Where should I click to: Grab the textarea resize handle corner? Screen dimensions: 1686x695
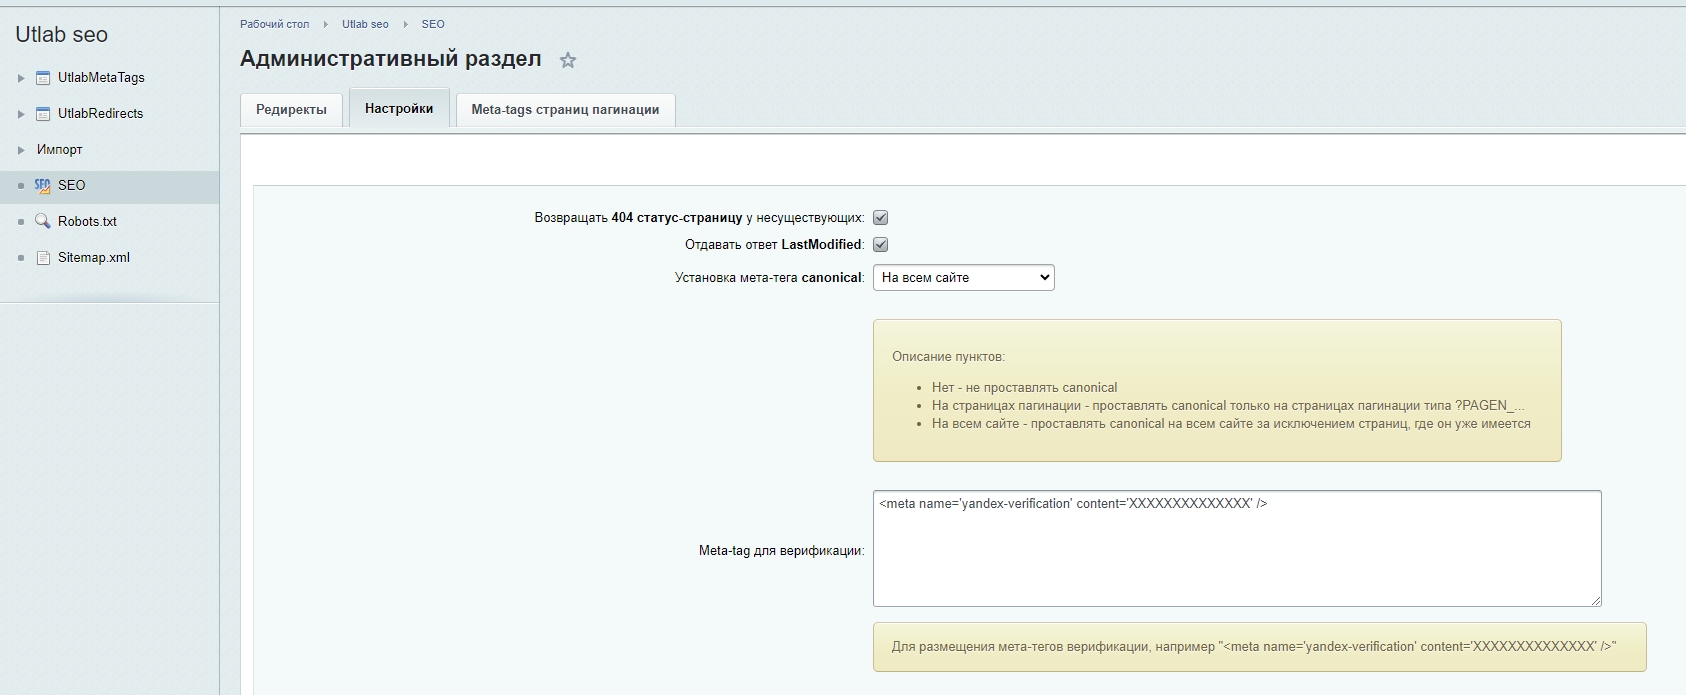coord(1596,601)
